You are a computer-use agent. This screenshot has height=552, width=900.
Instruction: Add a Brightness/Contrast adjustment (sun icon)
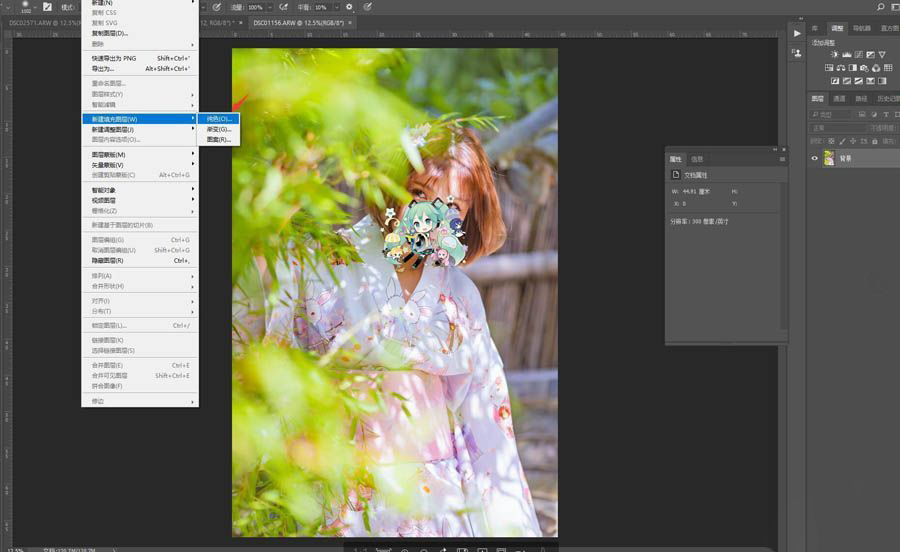click(x=835, y=55)
